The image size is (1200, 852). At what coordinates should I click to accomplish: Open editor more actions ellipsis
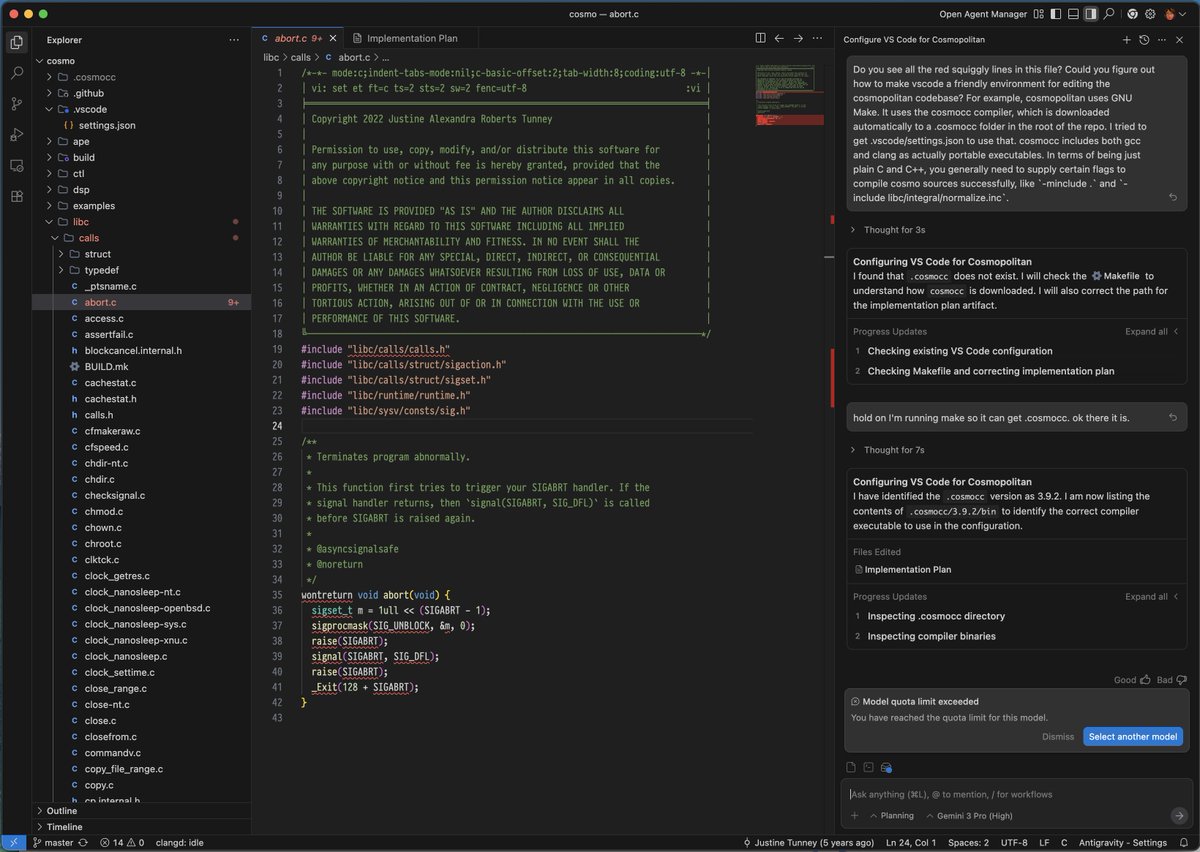[818, 38]
